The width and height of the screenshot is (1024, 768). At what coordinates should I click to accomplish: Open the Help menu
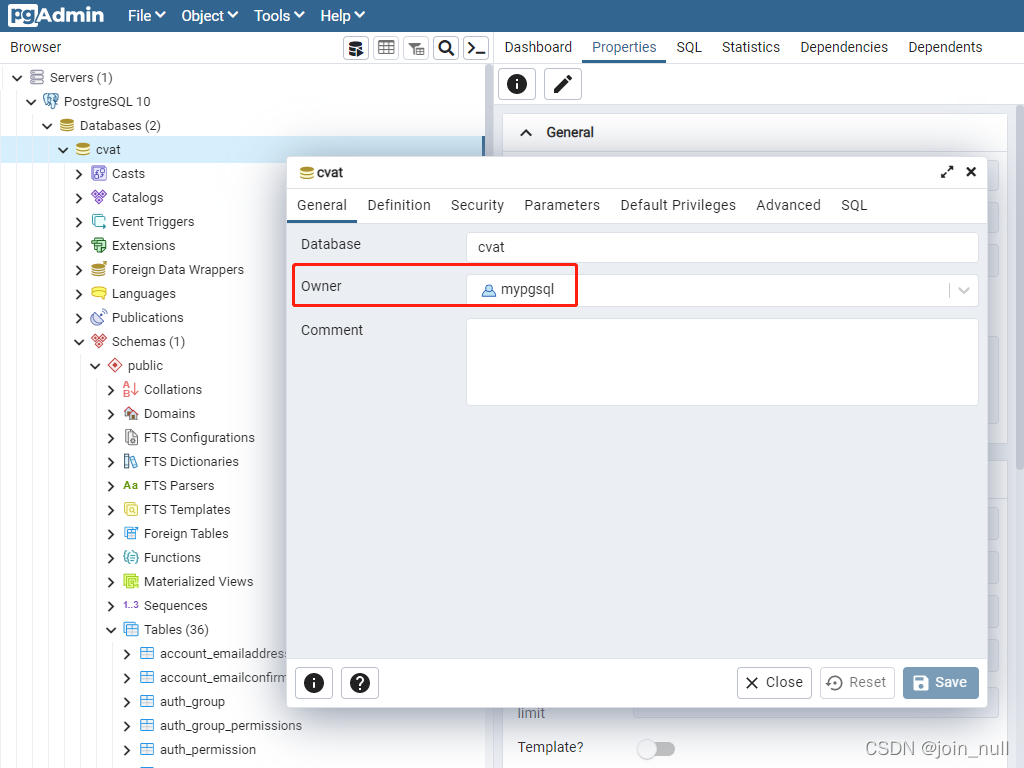(x=342, y=16)
